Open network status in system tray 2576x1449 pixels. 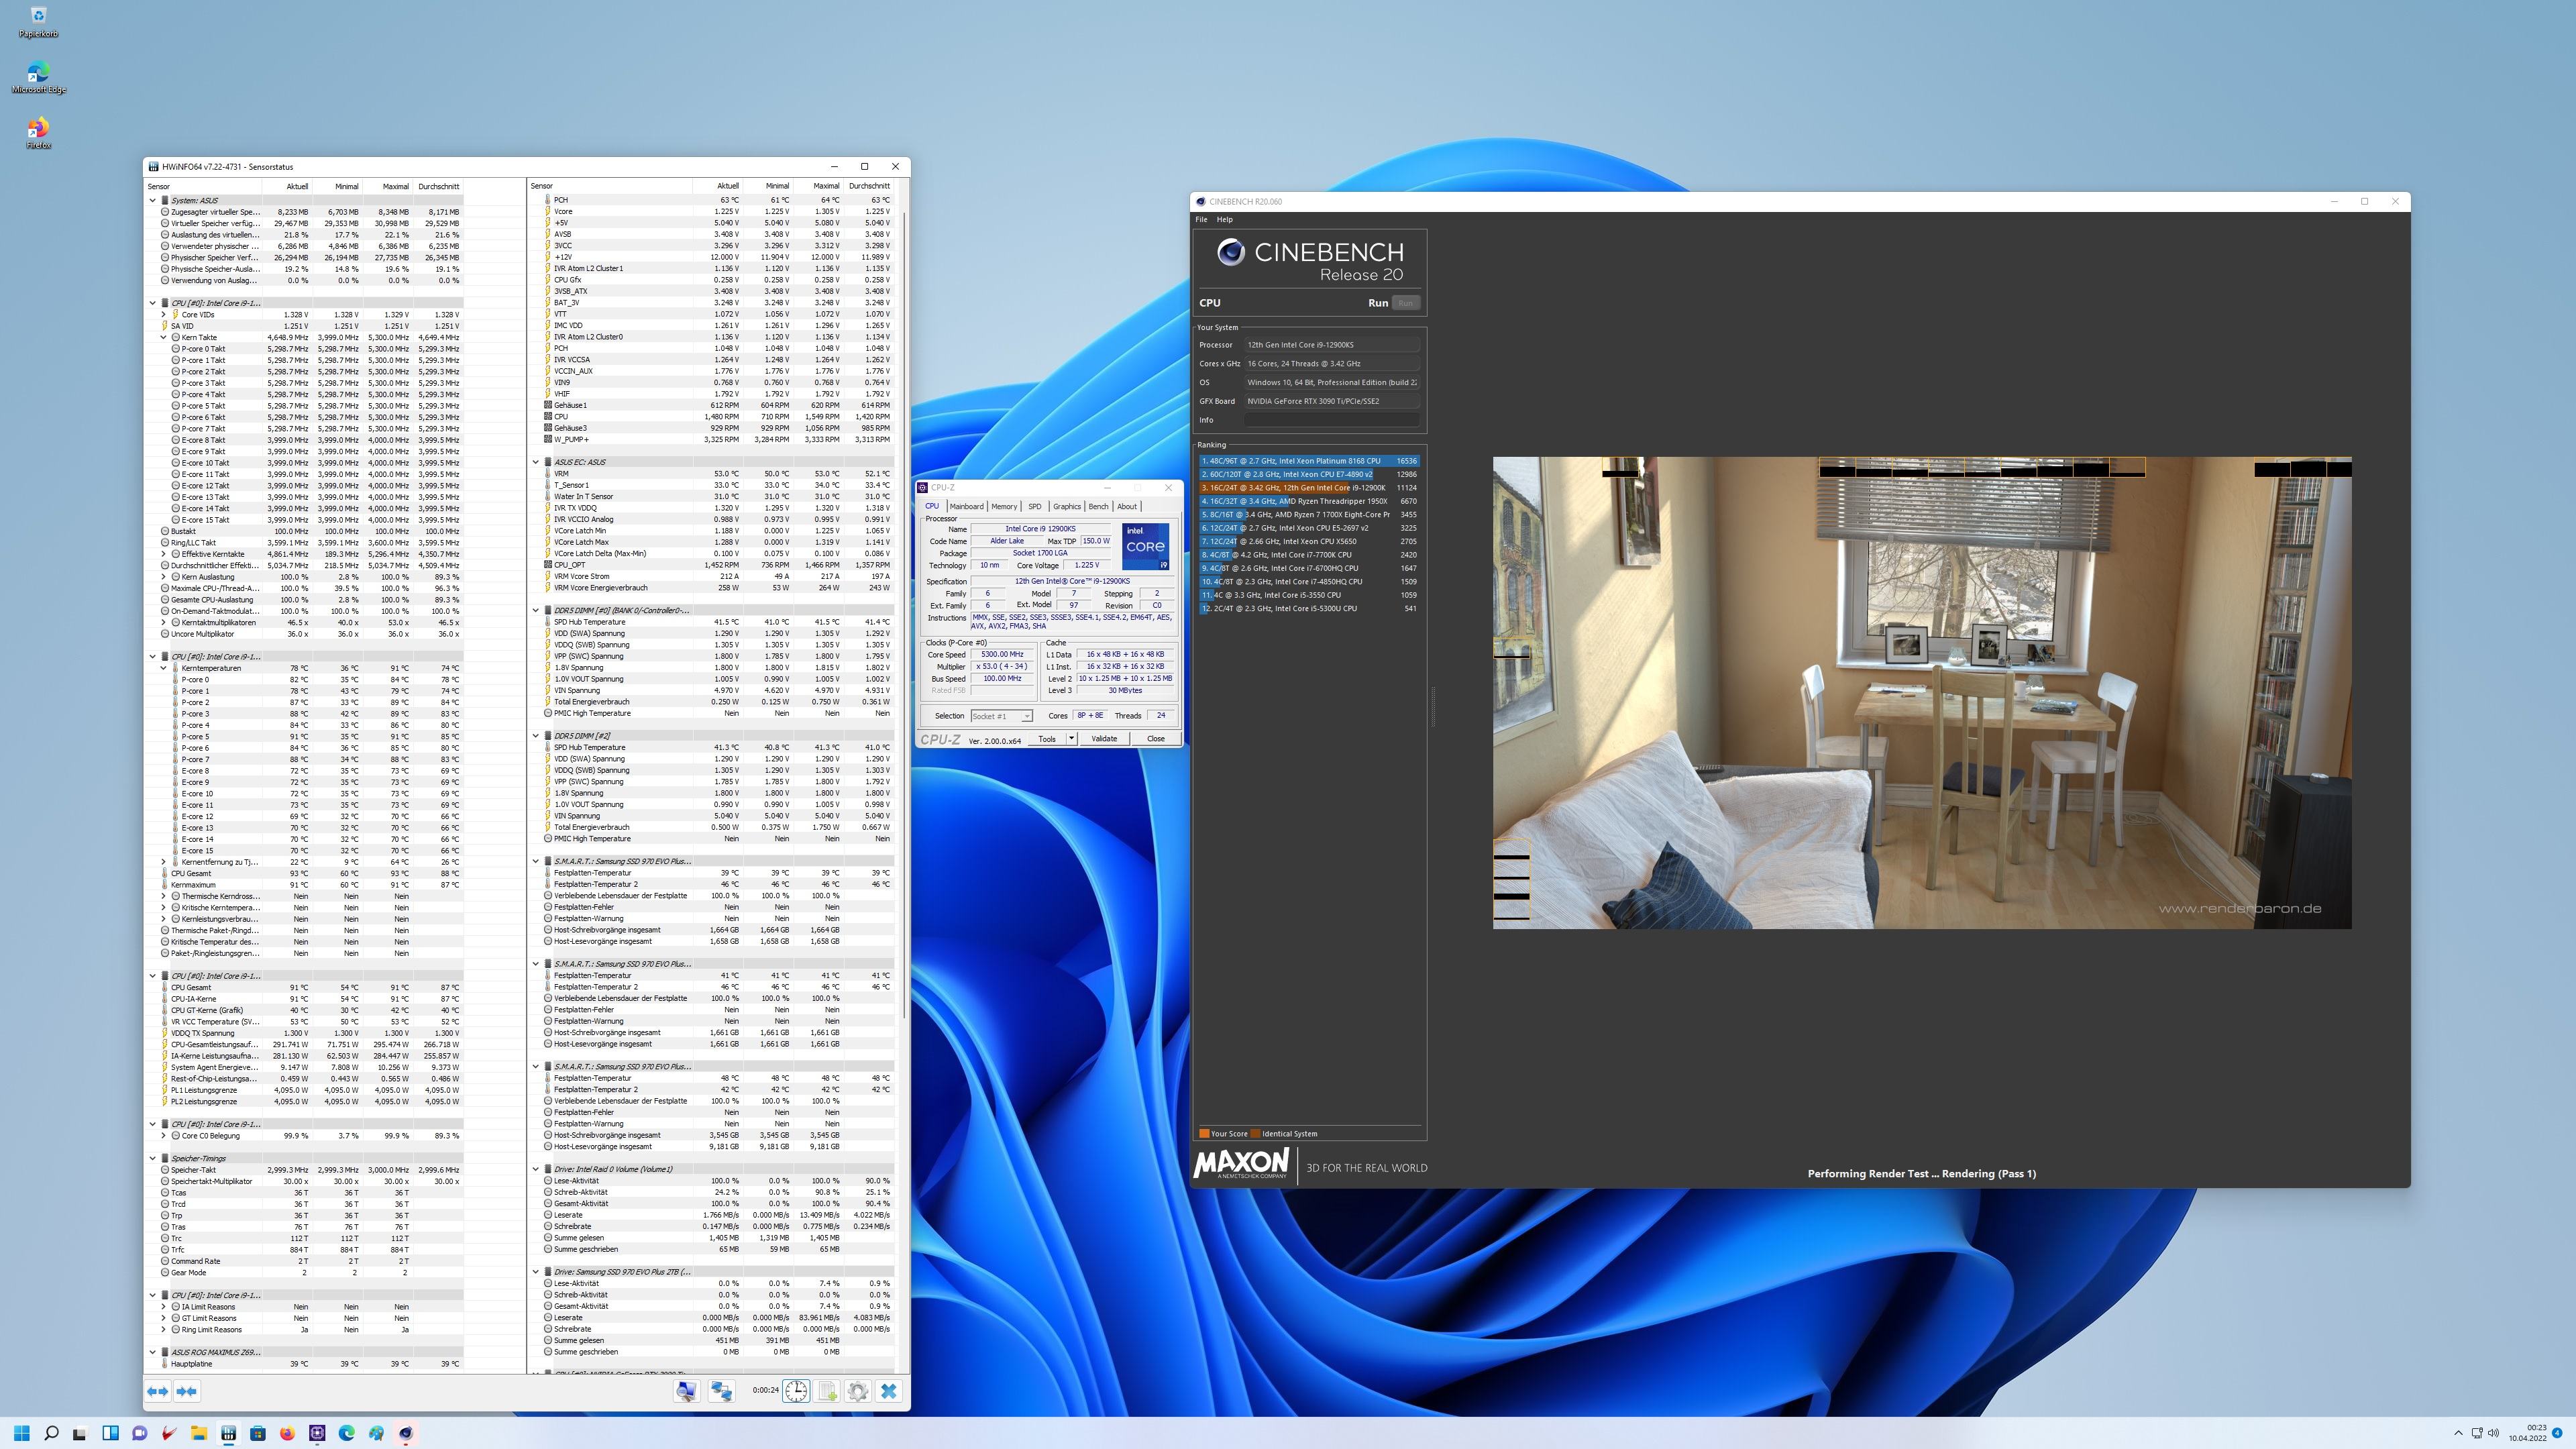[x=2476, y=1433]
